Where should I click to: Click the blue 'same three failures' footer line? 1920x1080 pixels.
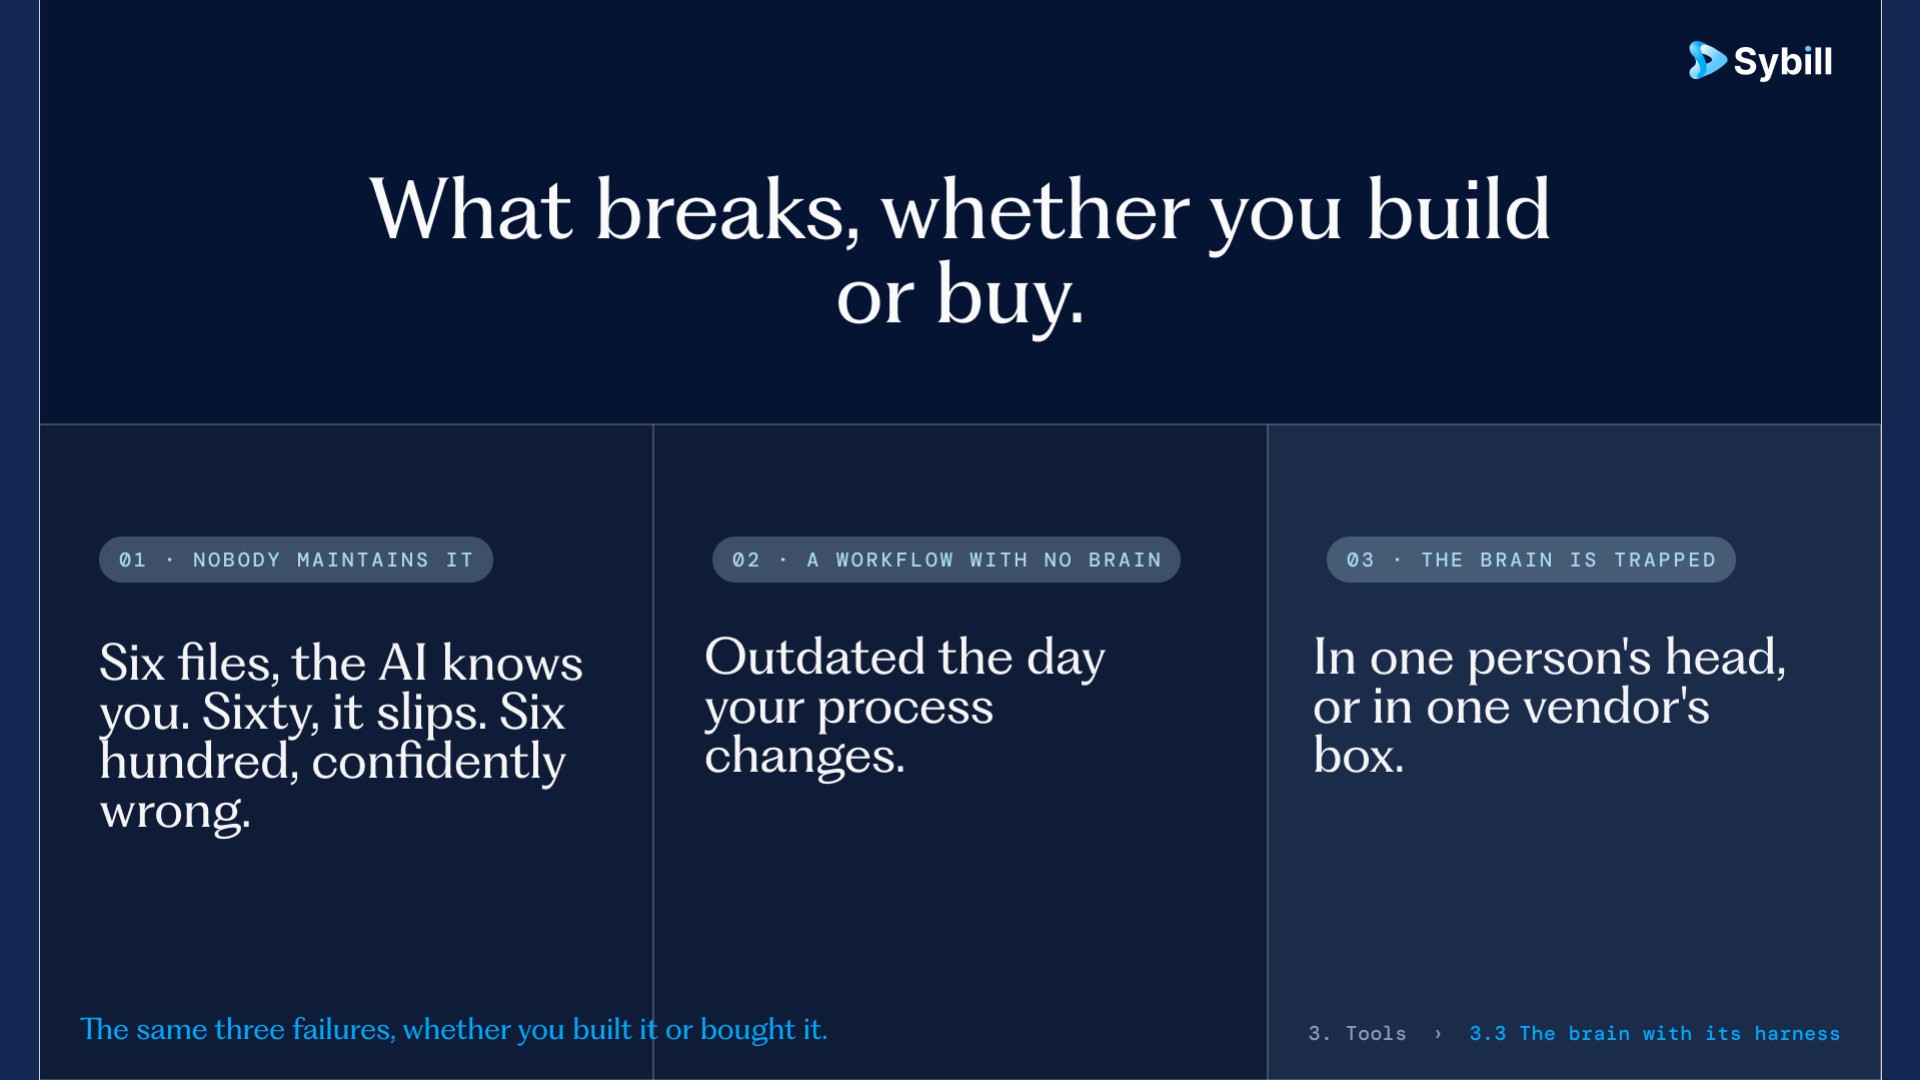click(x=454, y=1029)
